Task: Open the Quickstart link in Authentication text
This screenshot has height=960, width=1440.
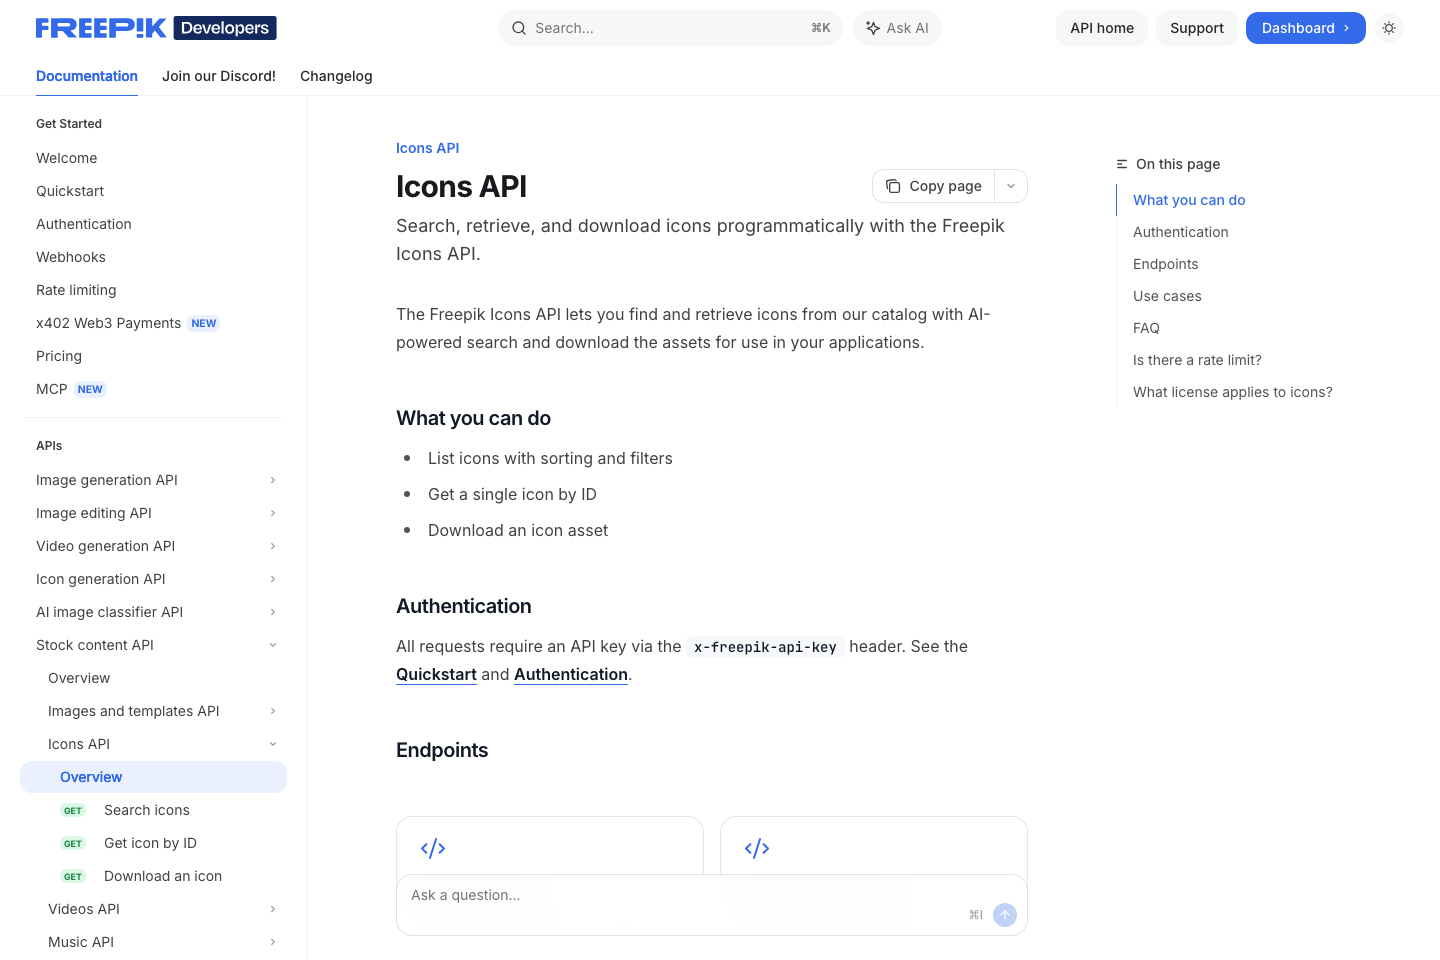Action: tap(436, 674)
